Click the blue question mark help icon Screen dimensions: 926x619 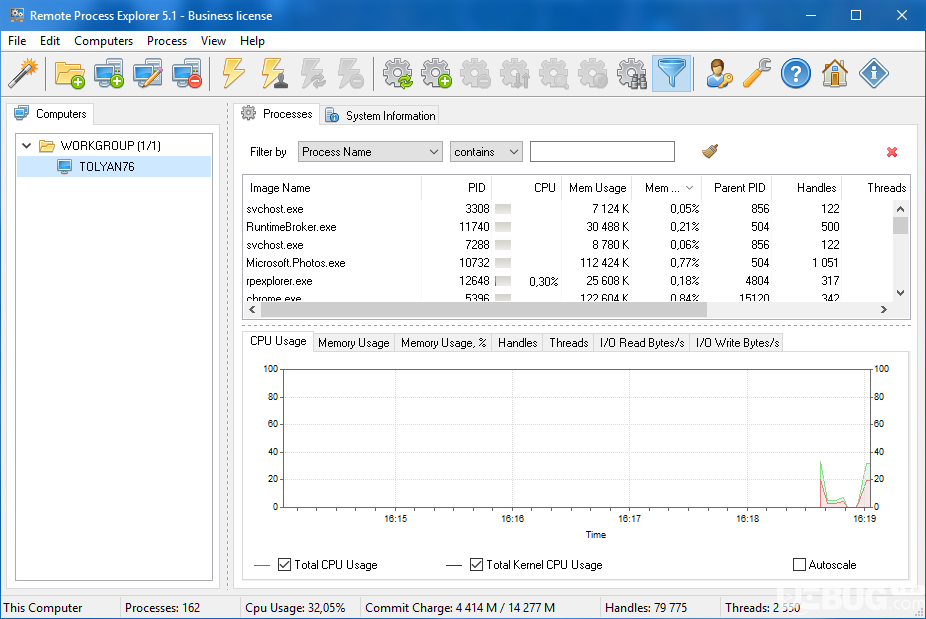pos(795,74)
